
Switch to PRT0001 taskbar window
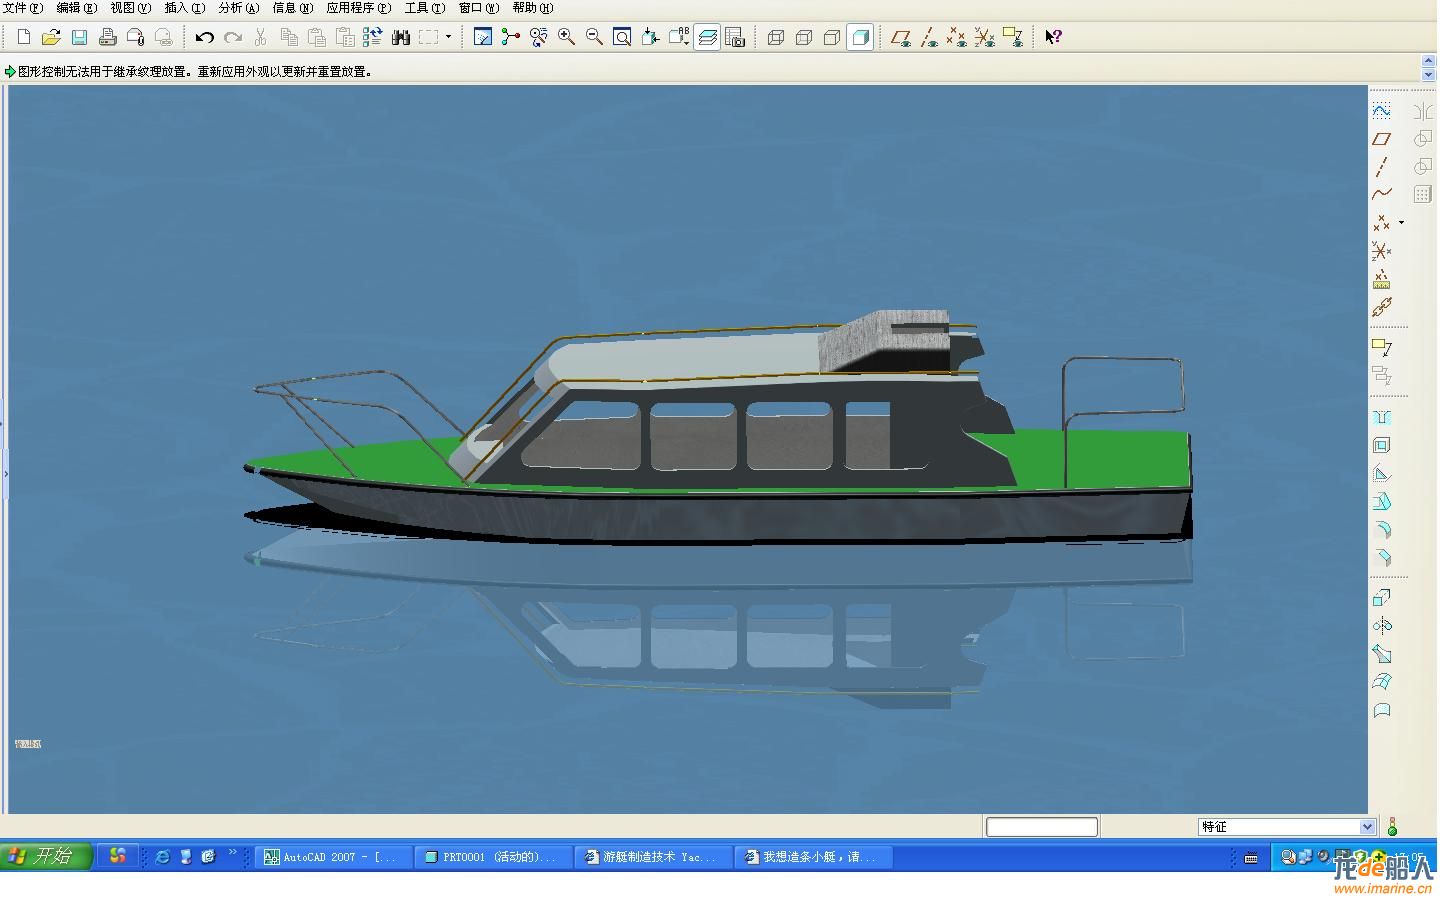click(494, 857)
